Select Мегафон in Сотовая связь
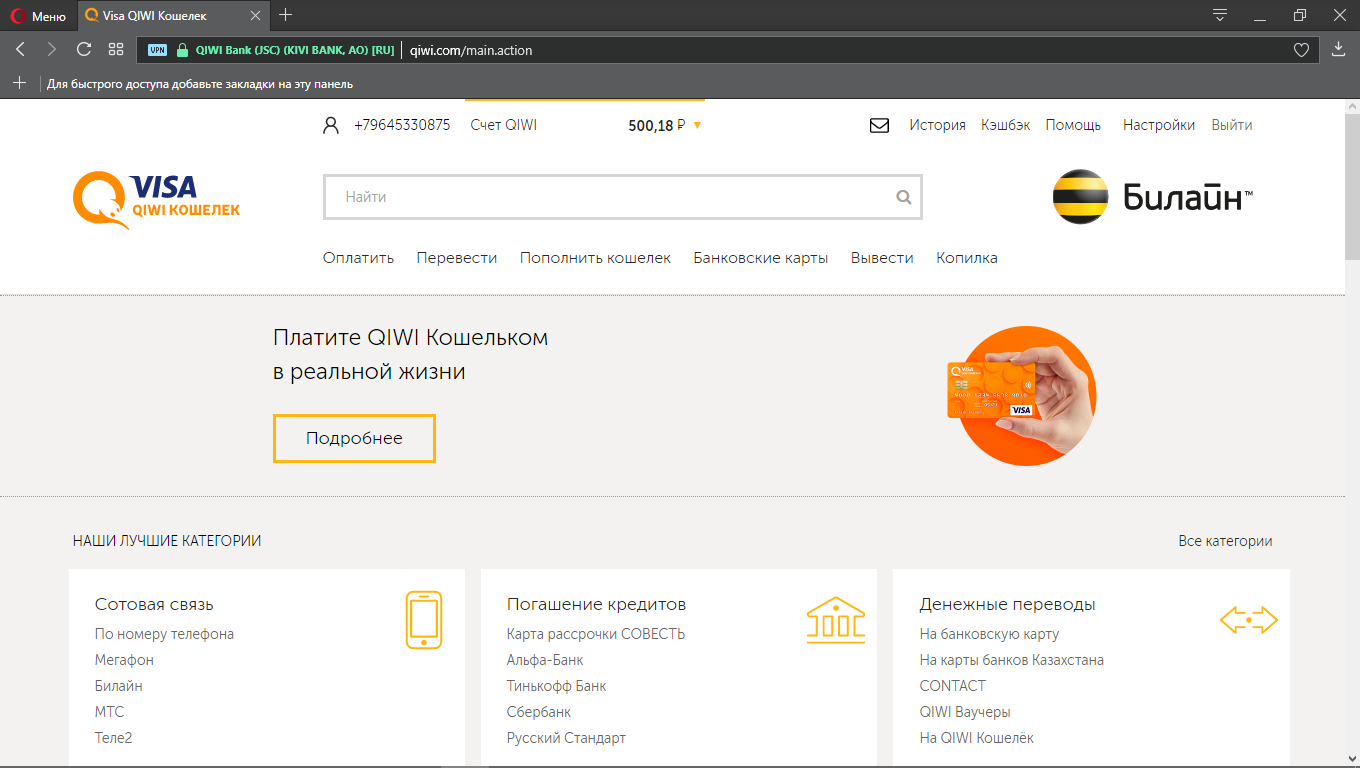 [x=124, y=660]
